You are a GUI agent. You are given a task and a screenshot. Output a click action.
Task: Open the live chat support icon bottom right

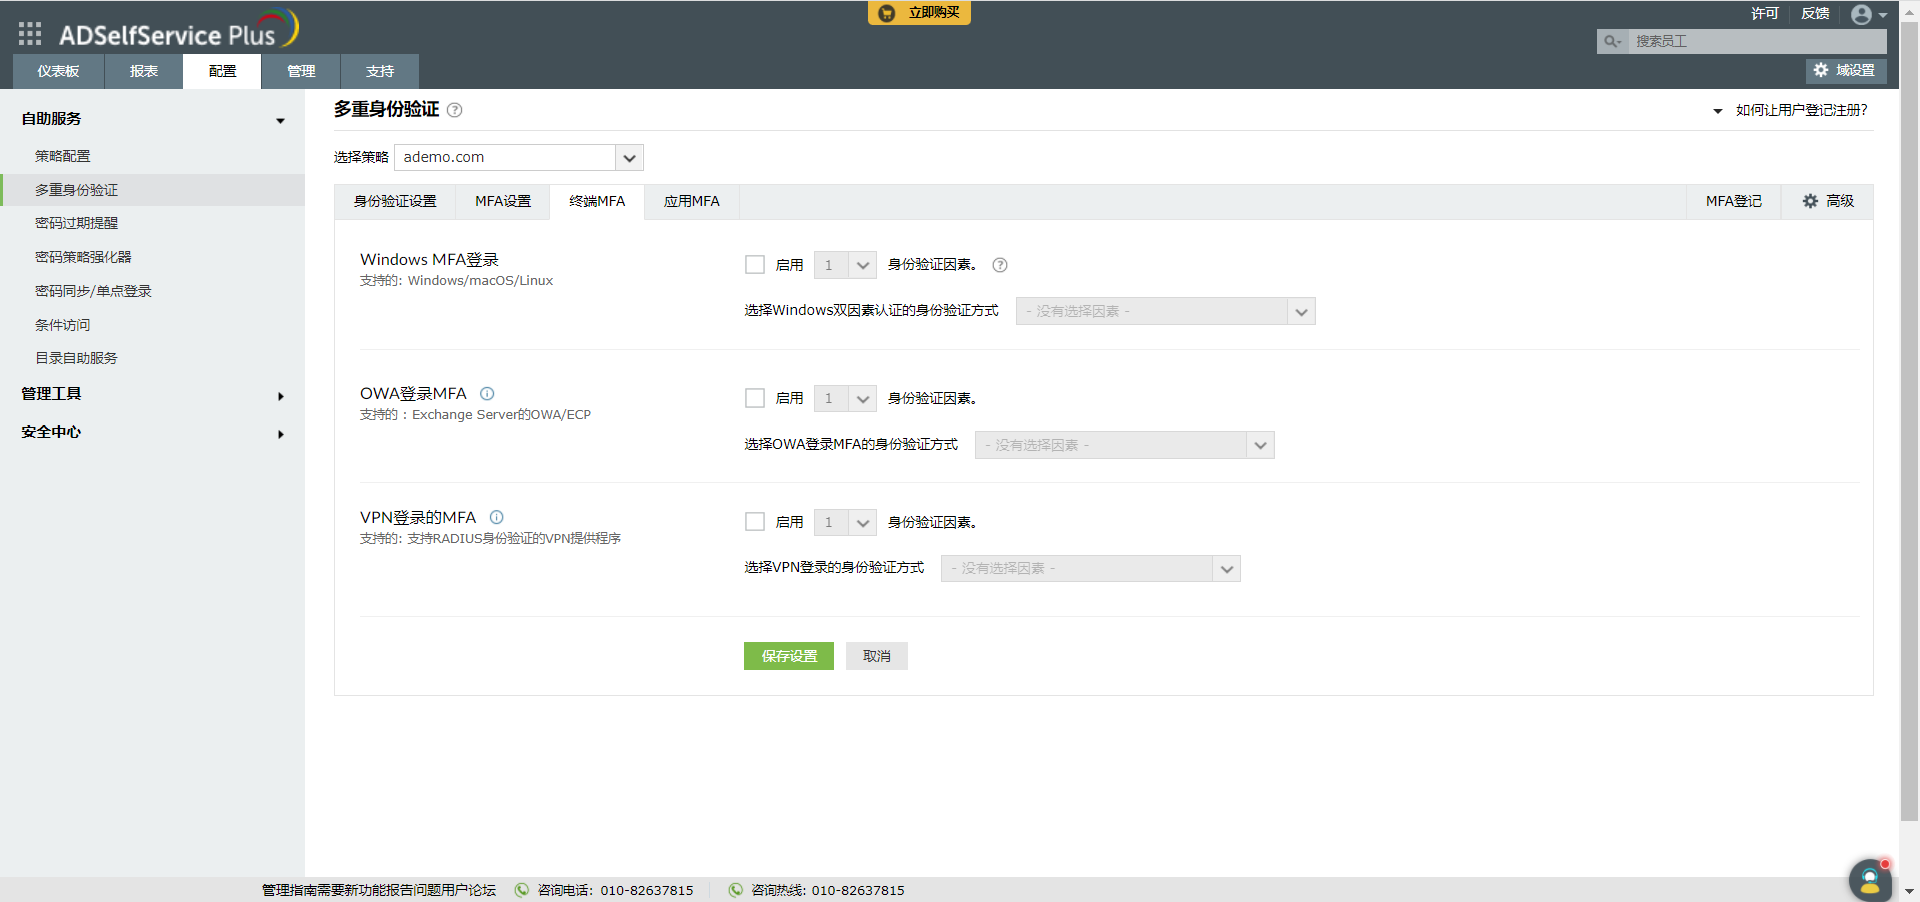tap(1870, 881)
